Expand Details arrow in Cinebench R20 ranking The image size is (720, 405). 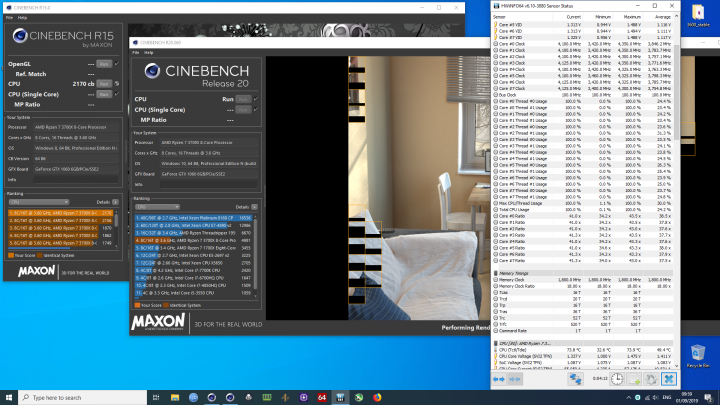pos(254,207)
